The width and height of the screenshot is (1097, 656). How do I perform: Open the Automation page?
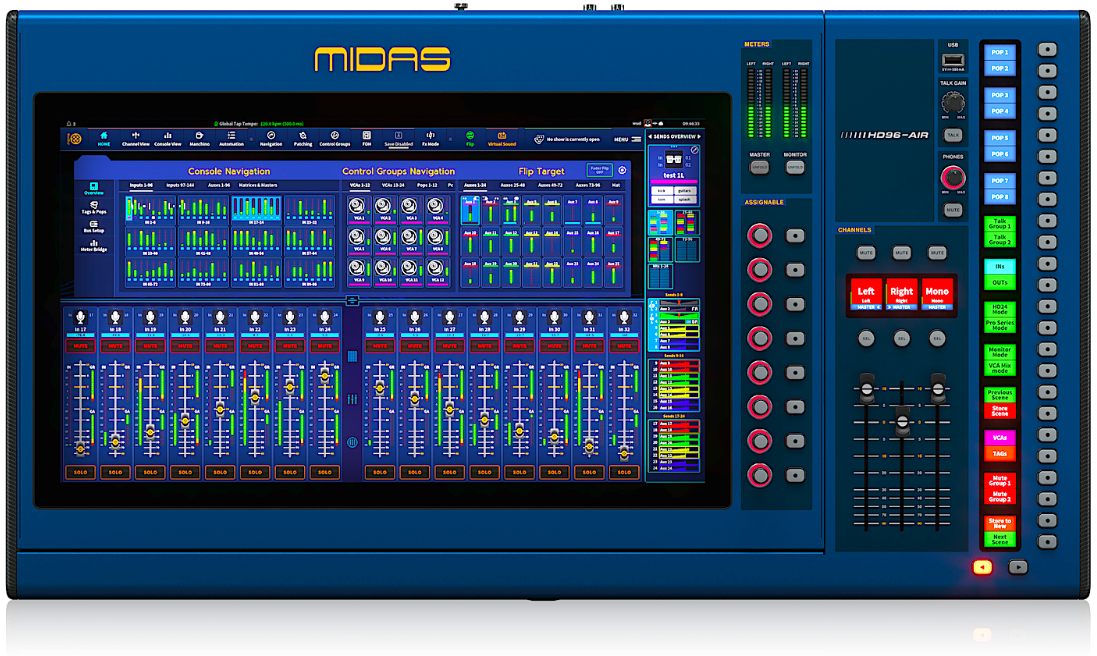231,140
